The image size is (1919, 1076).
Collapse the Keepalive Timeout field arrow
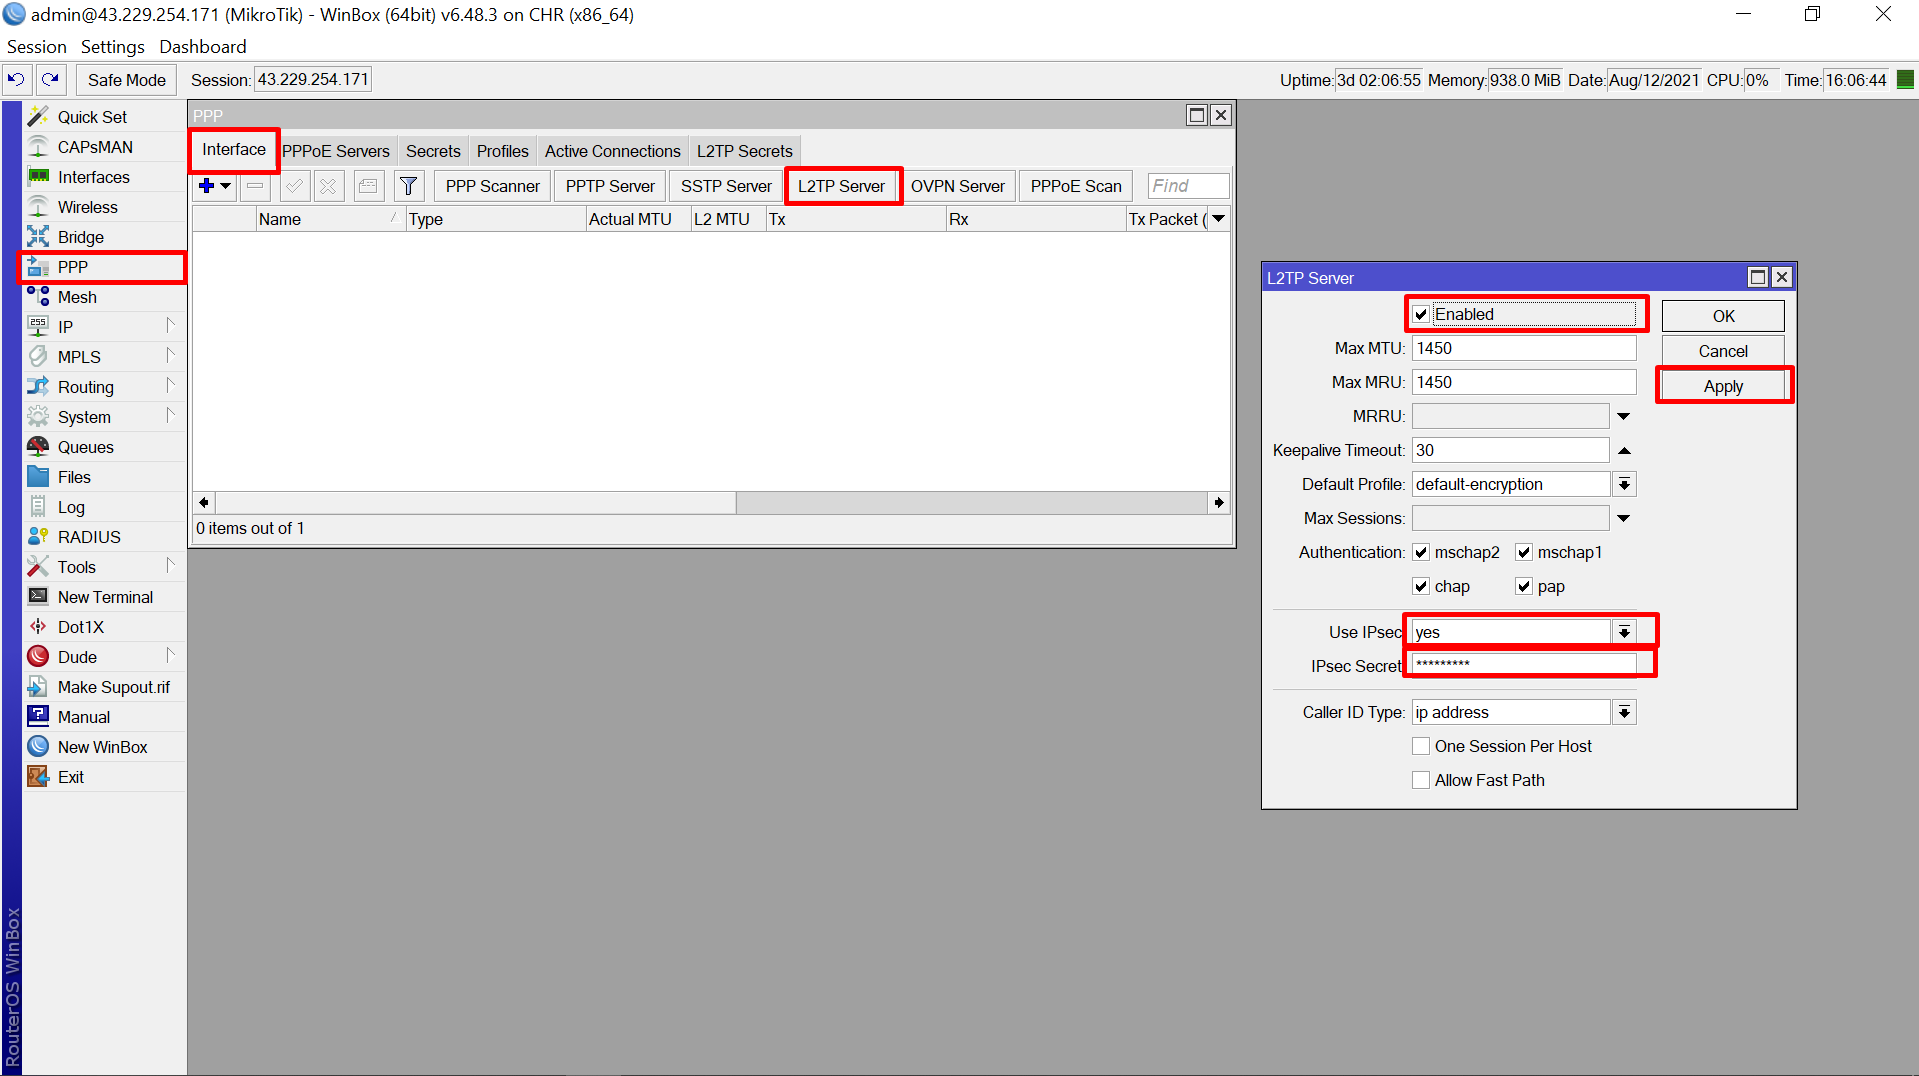(1624, 450)
